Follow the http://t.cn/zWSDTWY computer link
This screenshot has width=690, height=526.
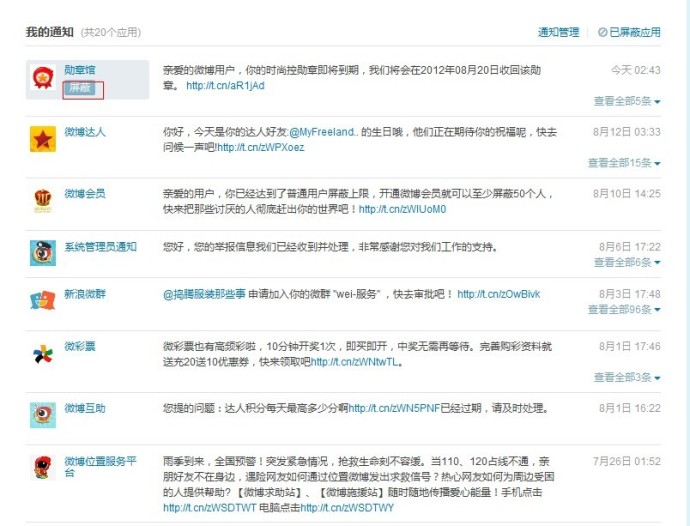click(x=347, y=508)
